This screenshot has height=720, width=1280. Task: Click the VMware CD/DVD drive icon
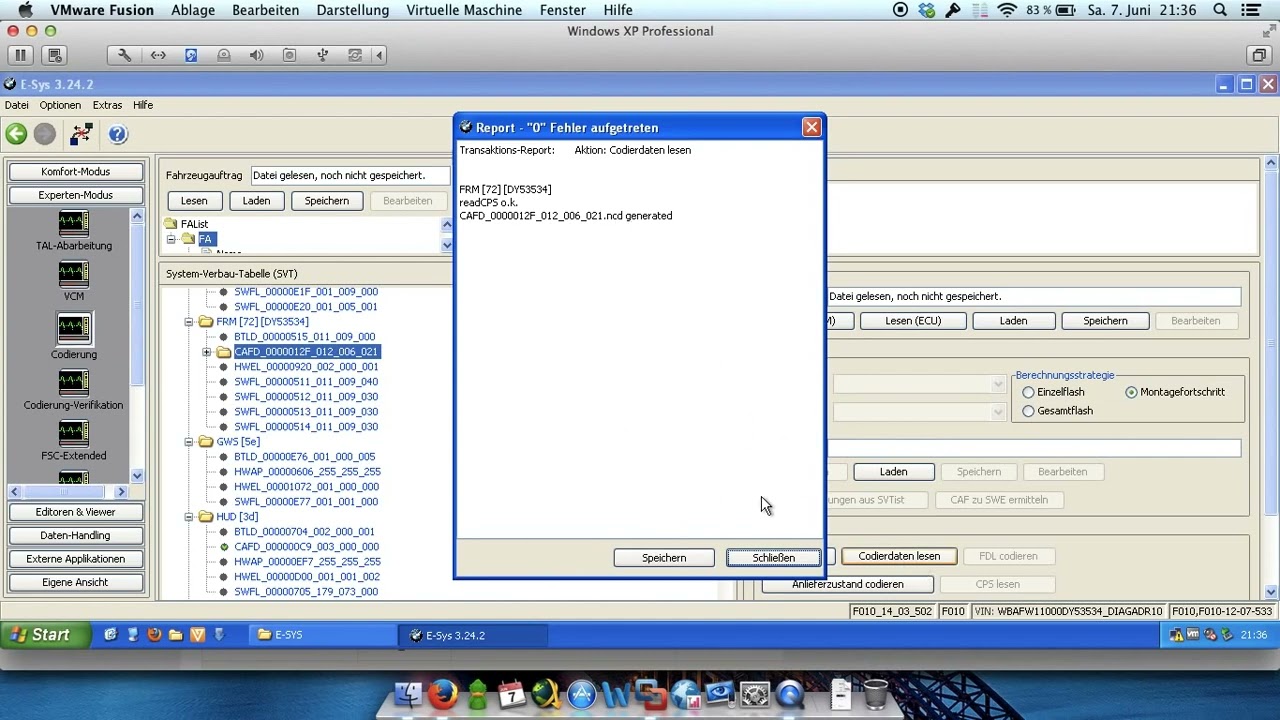pyautogui.click(x=224, y=55)
